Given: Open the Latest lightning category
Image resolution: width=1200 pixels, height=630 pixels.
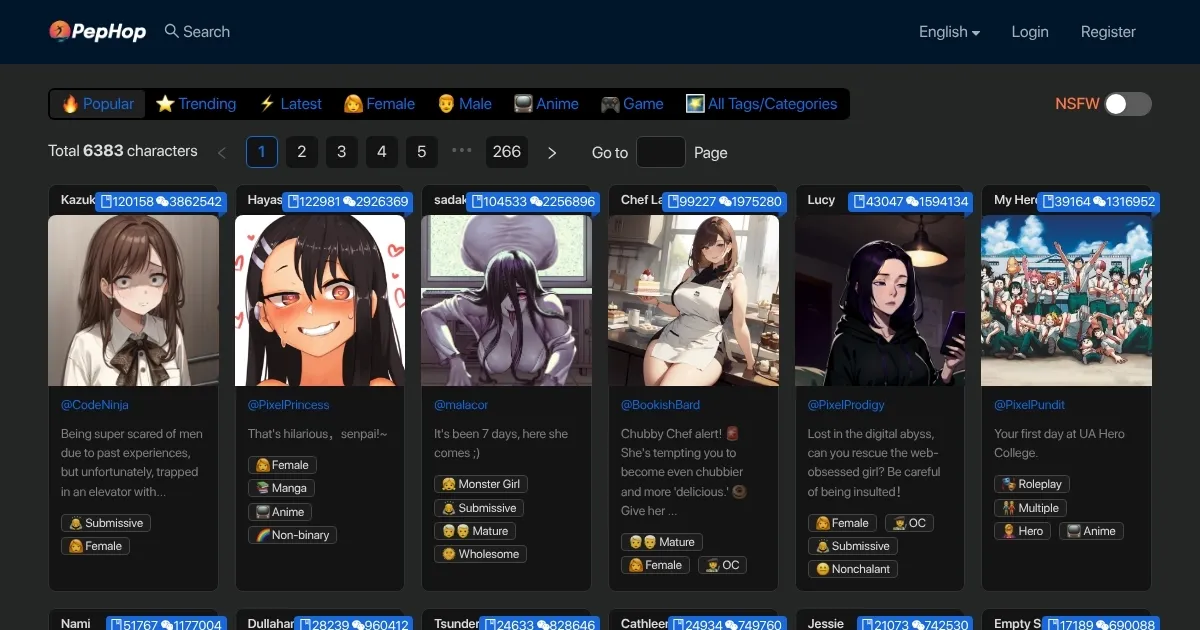Looking at the screenshot, I should click(290, 104).
